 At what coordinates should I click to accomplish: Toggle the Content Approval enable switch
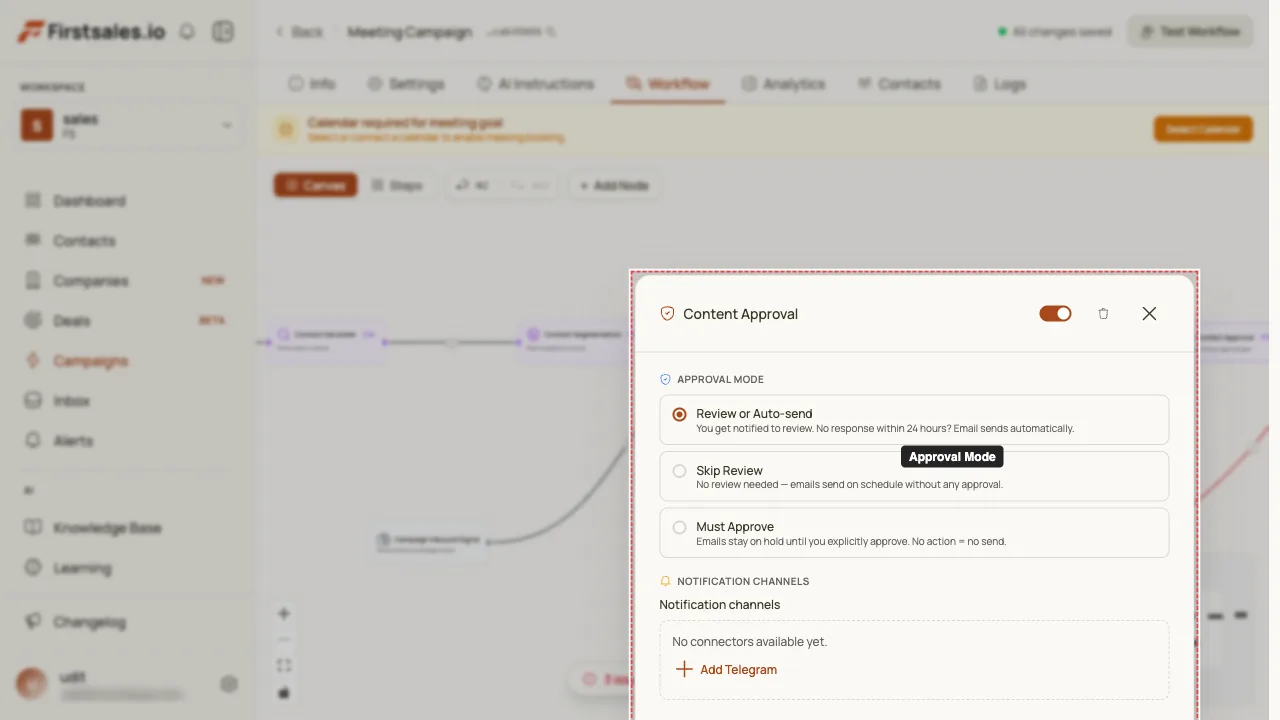click(x=1055, y=314)
